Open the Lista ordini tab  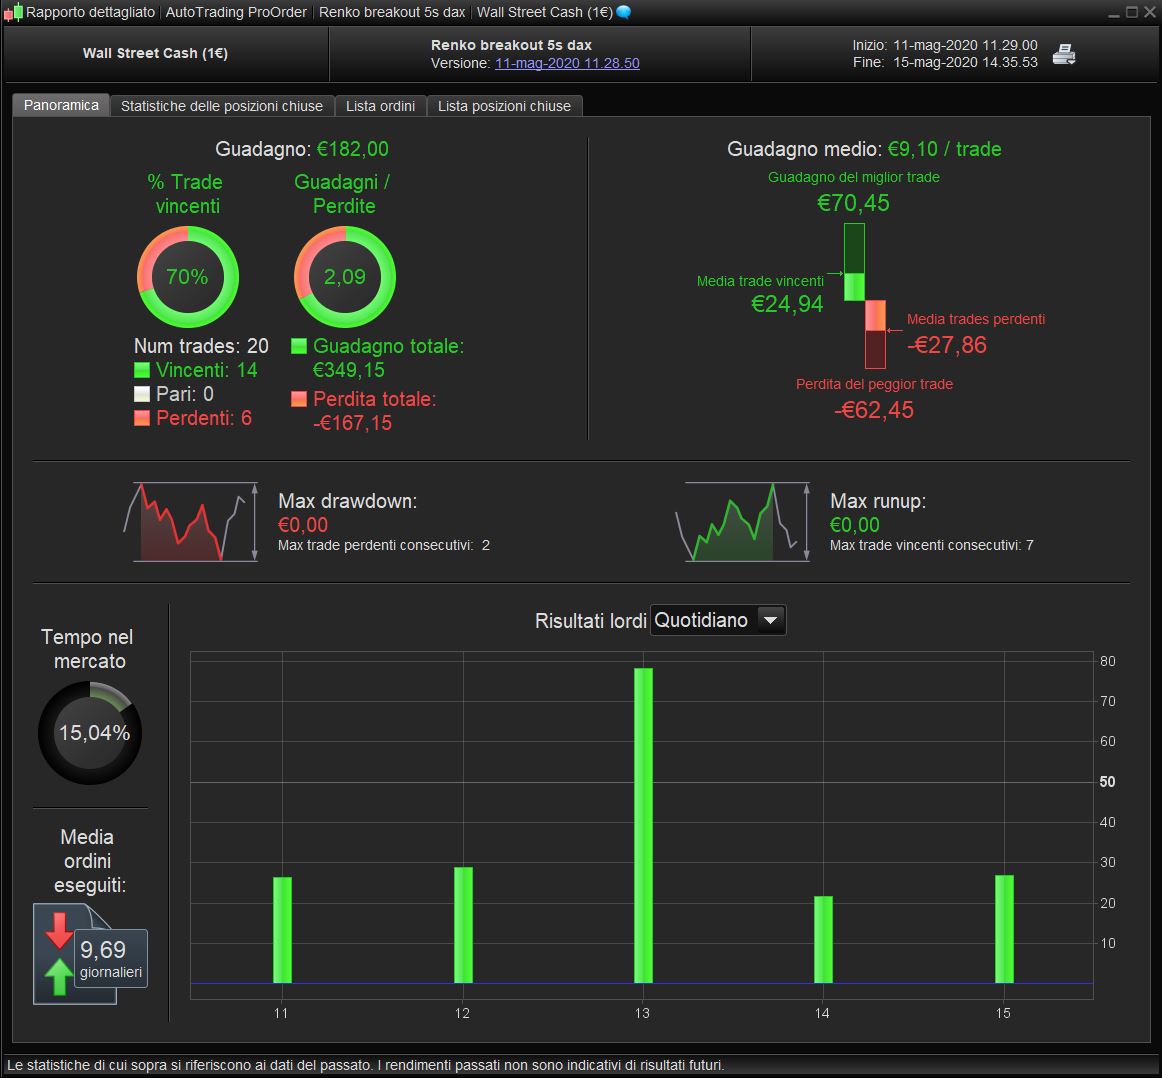pos(380,106)
